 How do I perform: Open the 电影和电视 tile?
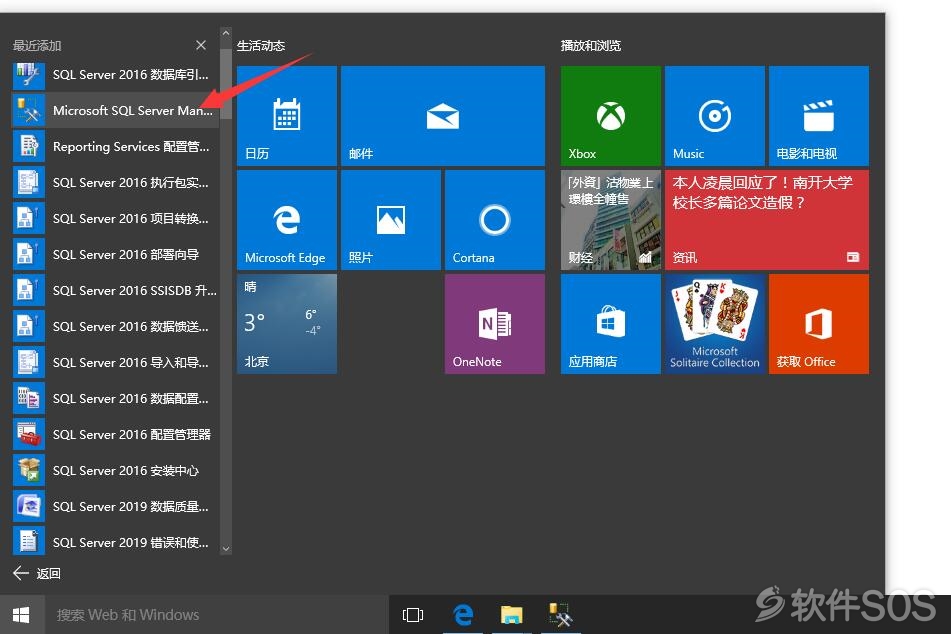819,116
